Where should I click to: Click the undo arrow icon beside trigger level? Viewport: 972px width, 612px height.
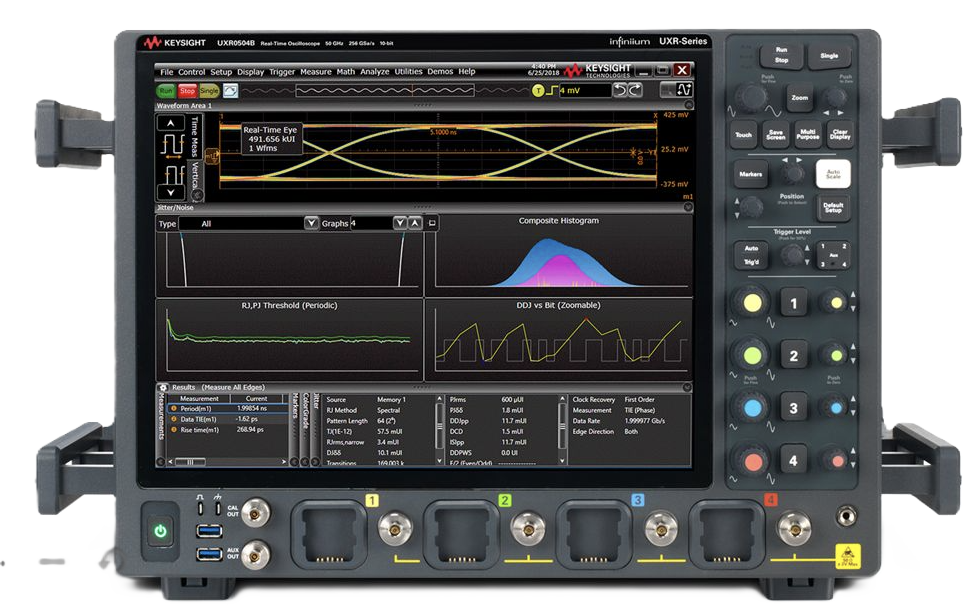[619, 91]
